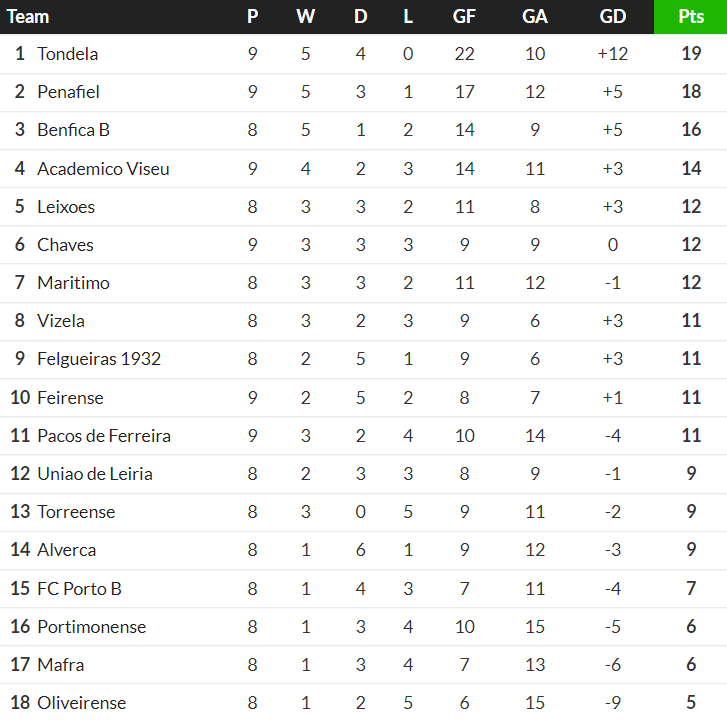Open the Penafiel team link

coord(68,92)
